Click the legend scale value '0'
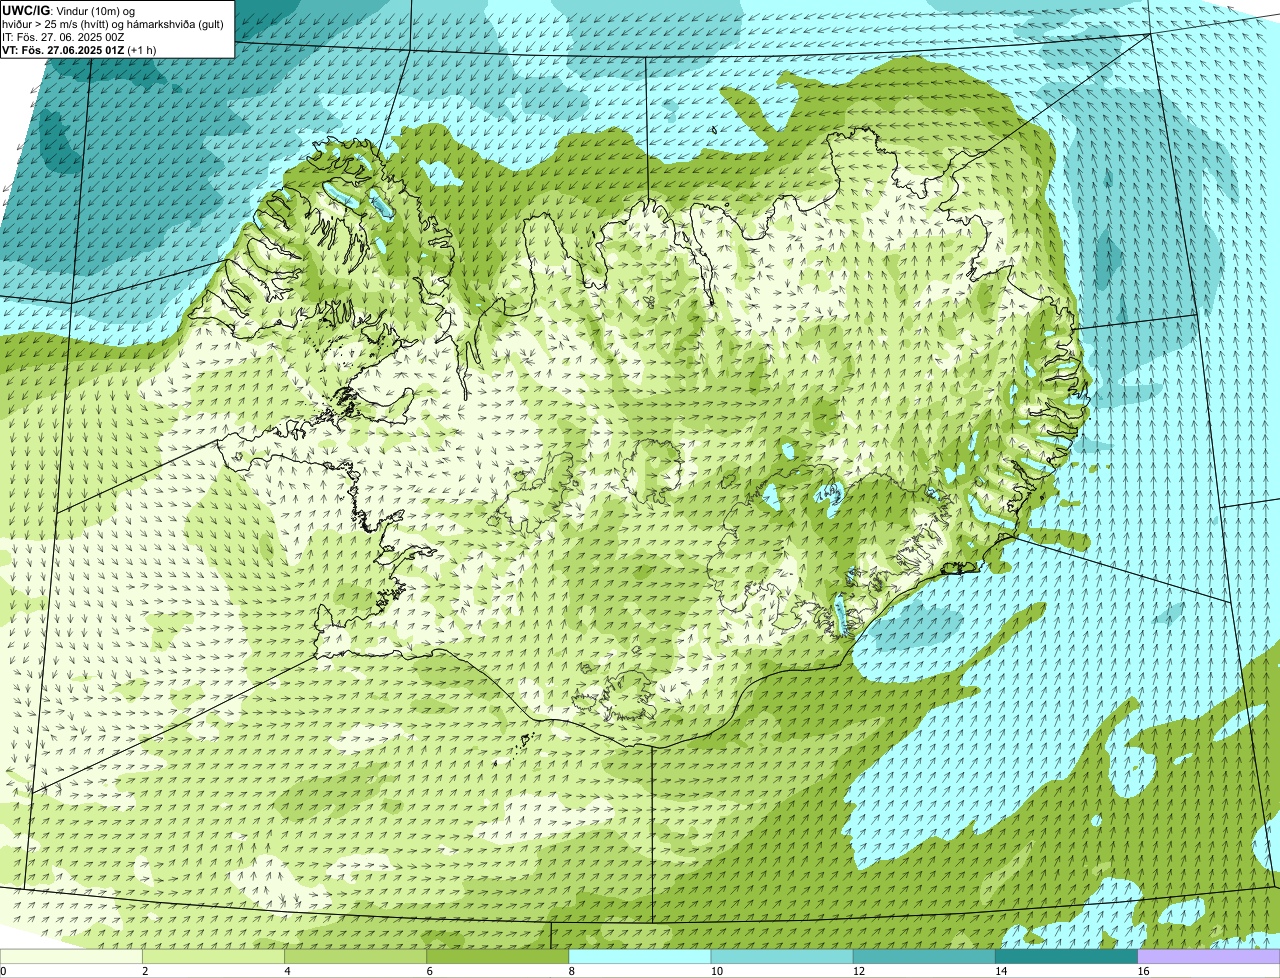The width and height of the screenshot is (1280, 978). pyautogui.click(x=4, y=971)
